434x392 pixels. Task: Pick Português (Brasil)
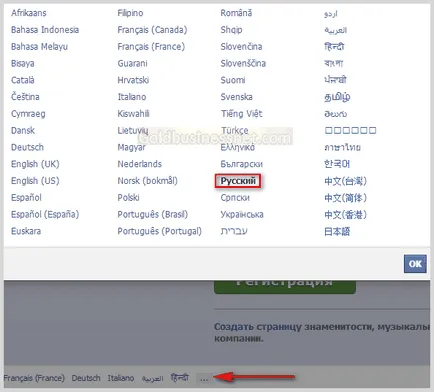tap(153, 214)
